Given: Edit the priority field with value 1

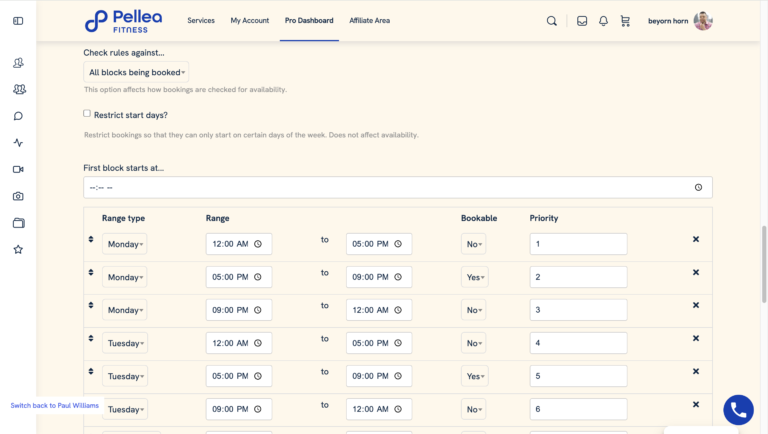Looking at the screenshot, I should tap(578, 244).
